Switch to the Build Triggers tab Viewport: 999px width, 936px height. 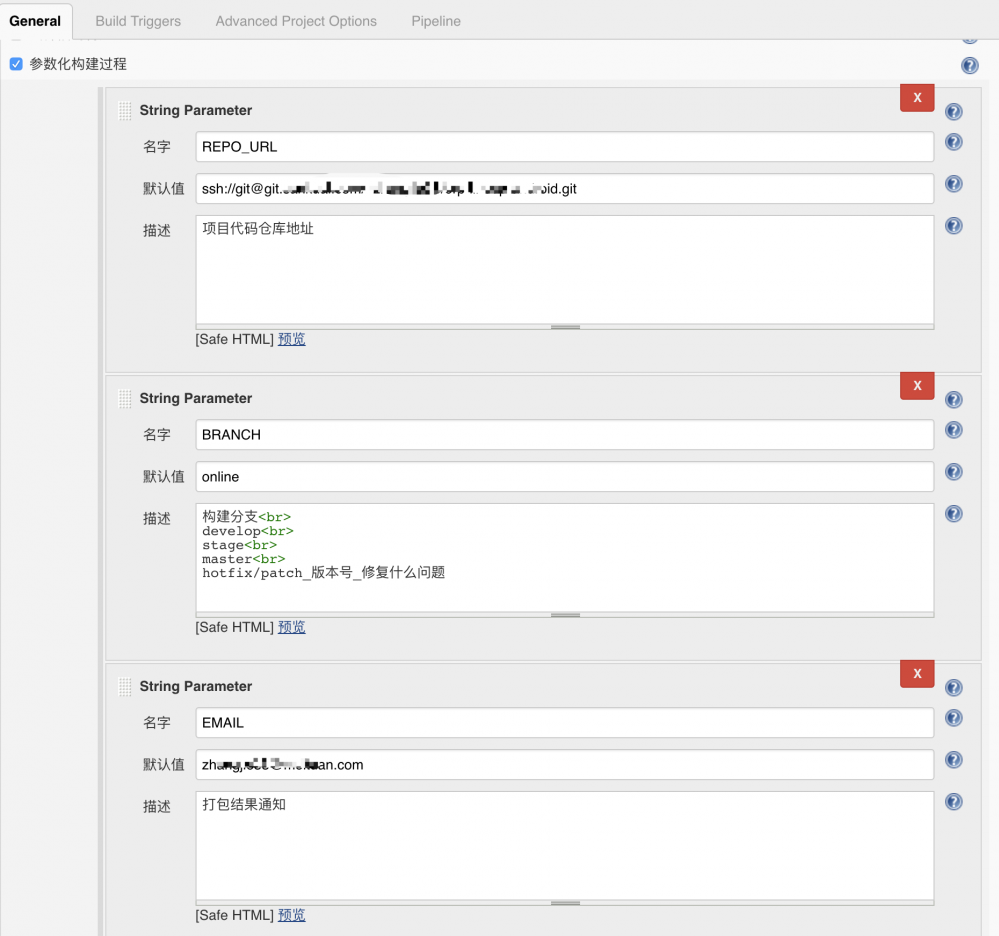(x=137, y=20)
